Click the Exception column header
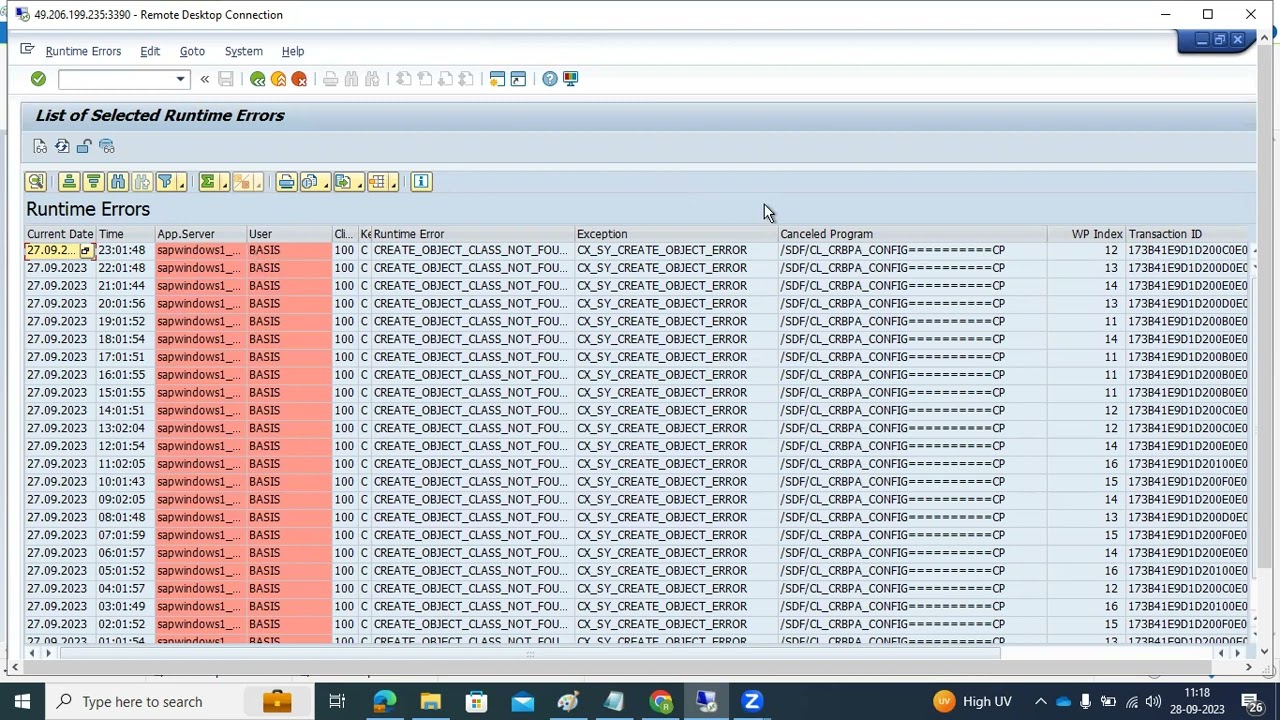 click(x=676, y=234)
